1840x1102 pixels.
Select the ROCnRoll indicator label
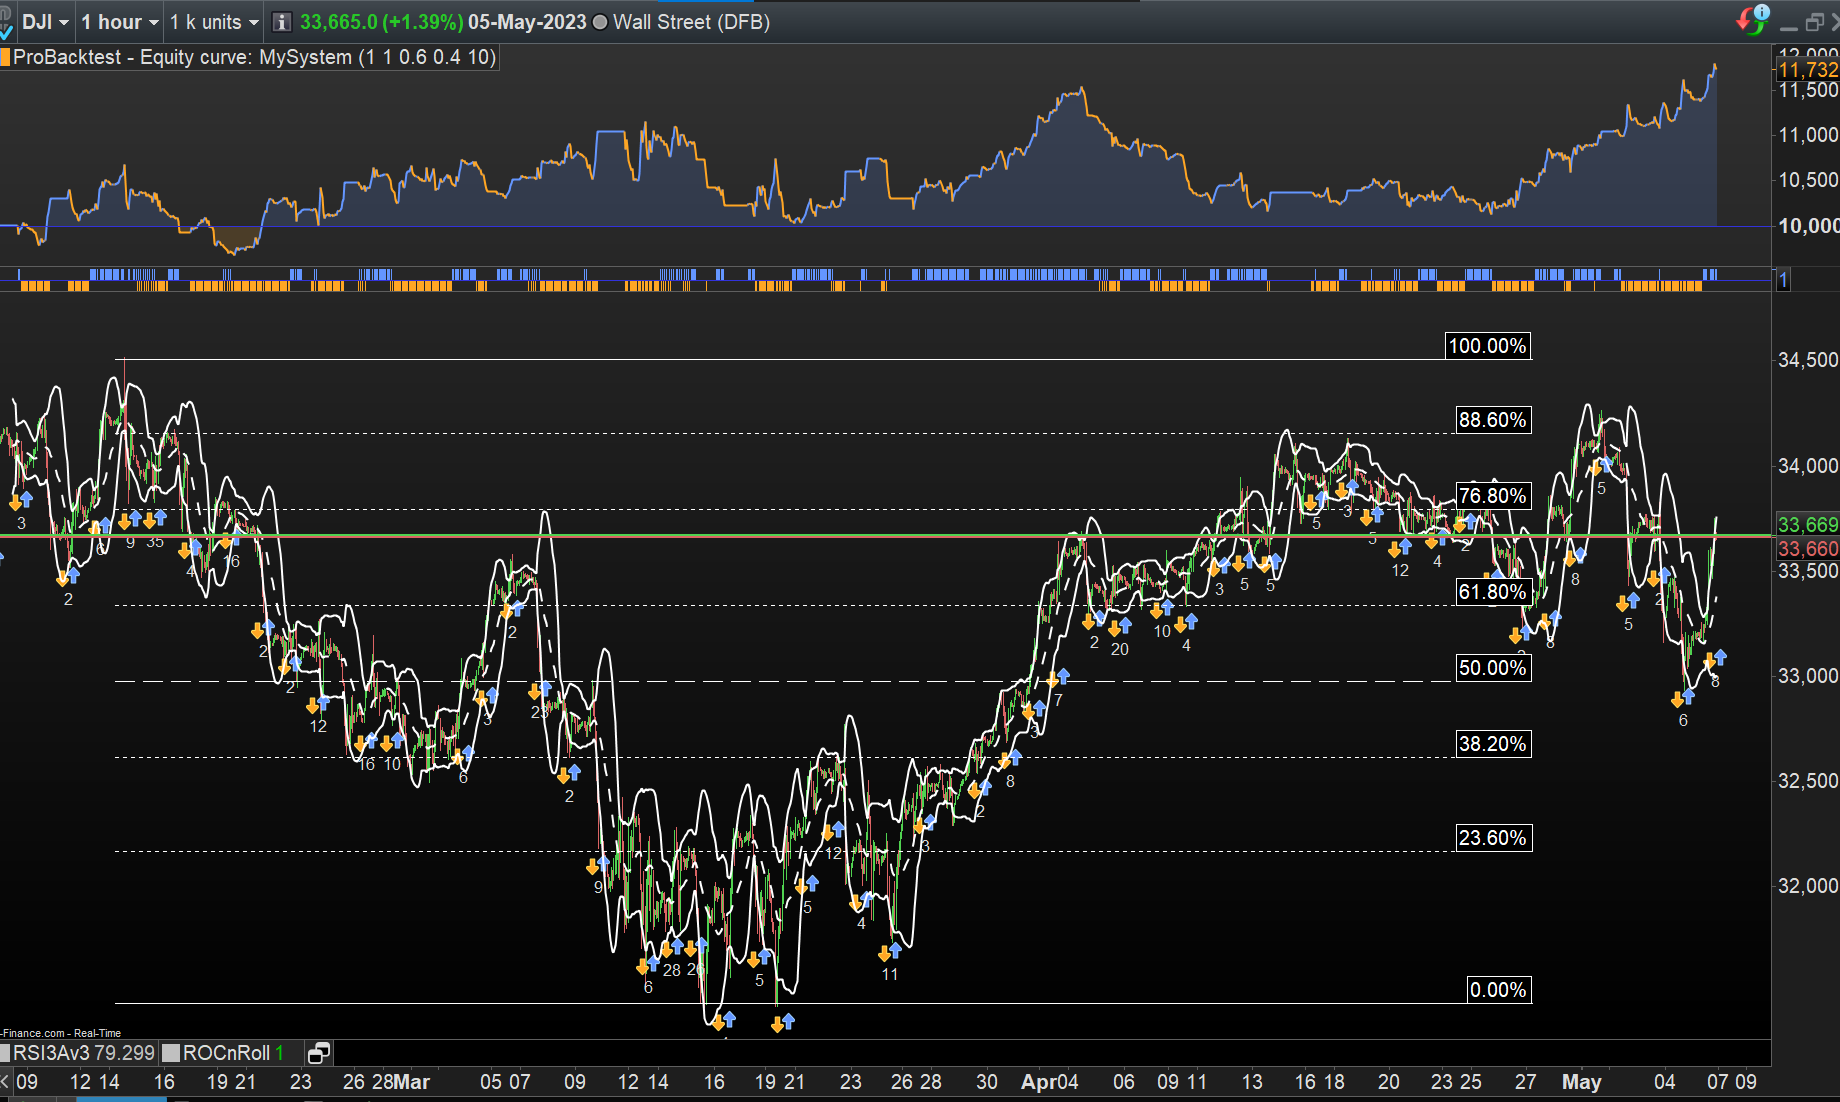click(x=226, y=1053)
